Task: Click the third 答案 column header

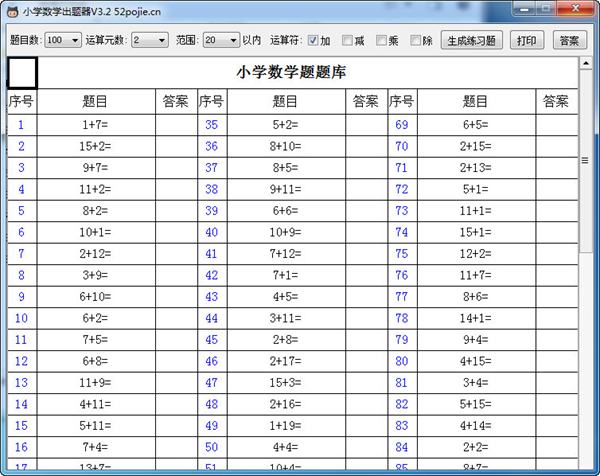Action: 556,101
